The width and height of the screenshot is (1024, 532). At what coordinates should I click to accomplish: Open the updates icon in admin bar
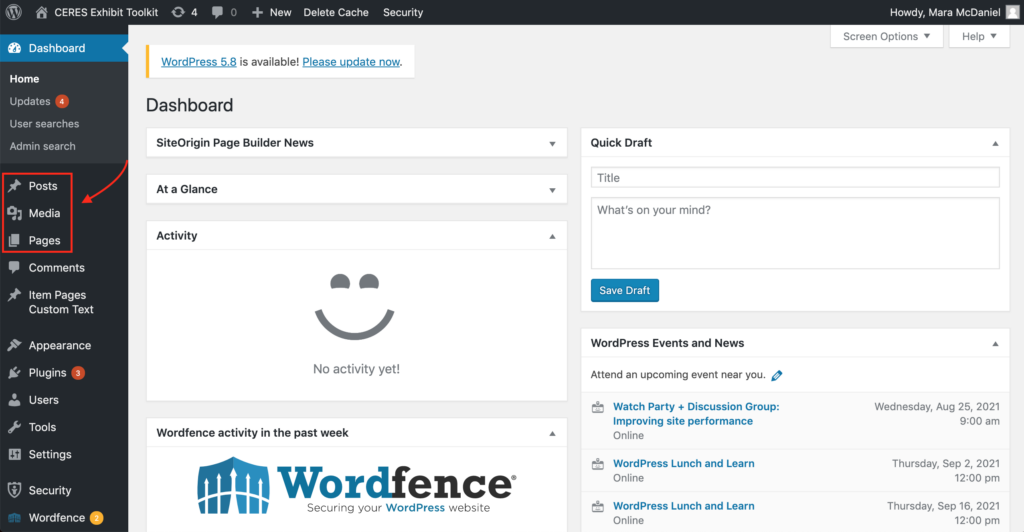tap(178, 12)
